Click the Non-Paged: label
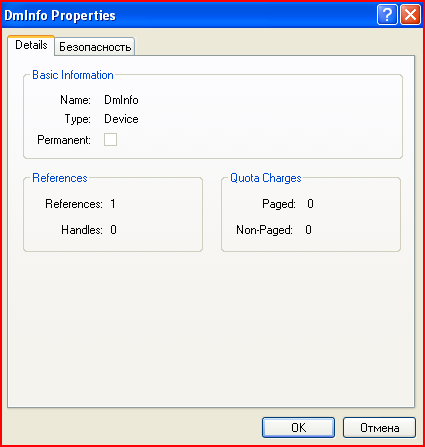Screen dimensions: 425x447 (x=264, y=230)
